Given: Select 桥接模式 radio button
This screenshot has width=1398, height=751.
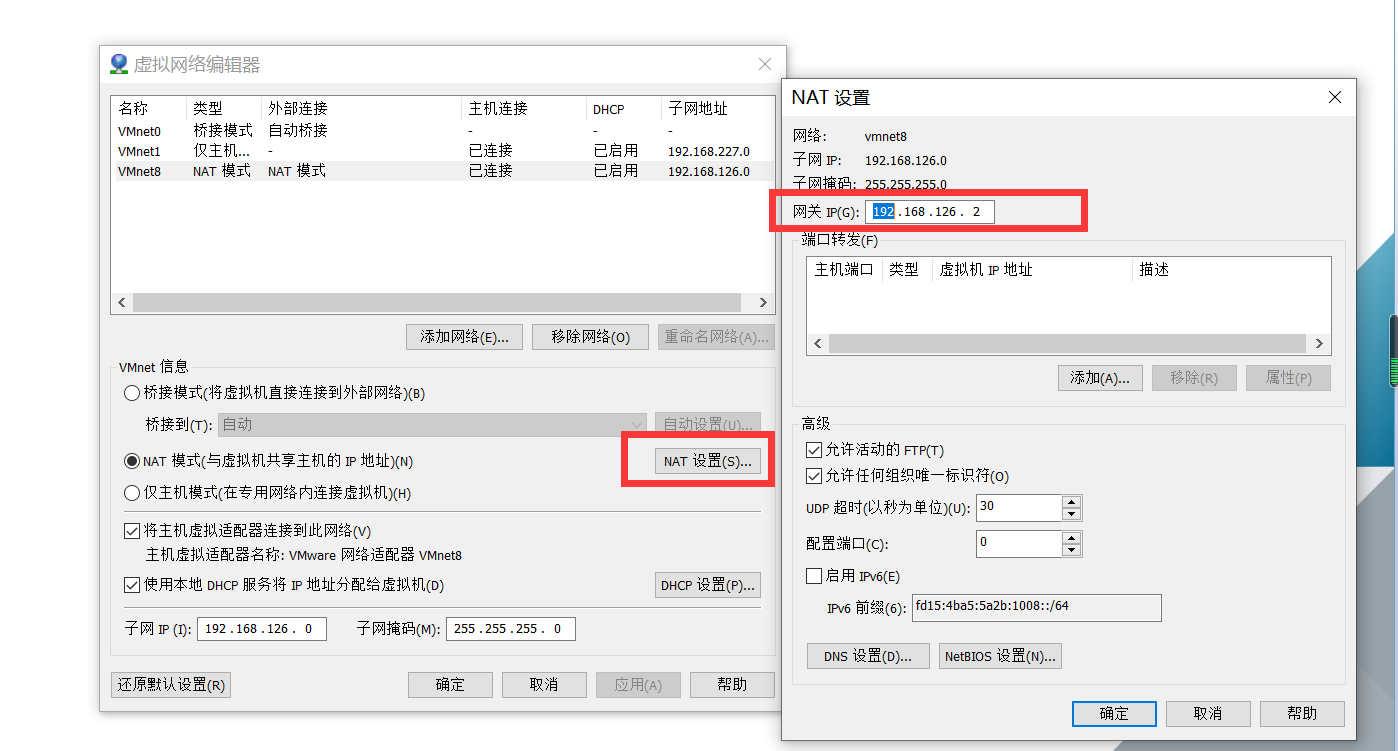Looking at the screenshot, I should click(x=132, y=393).
